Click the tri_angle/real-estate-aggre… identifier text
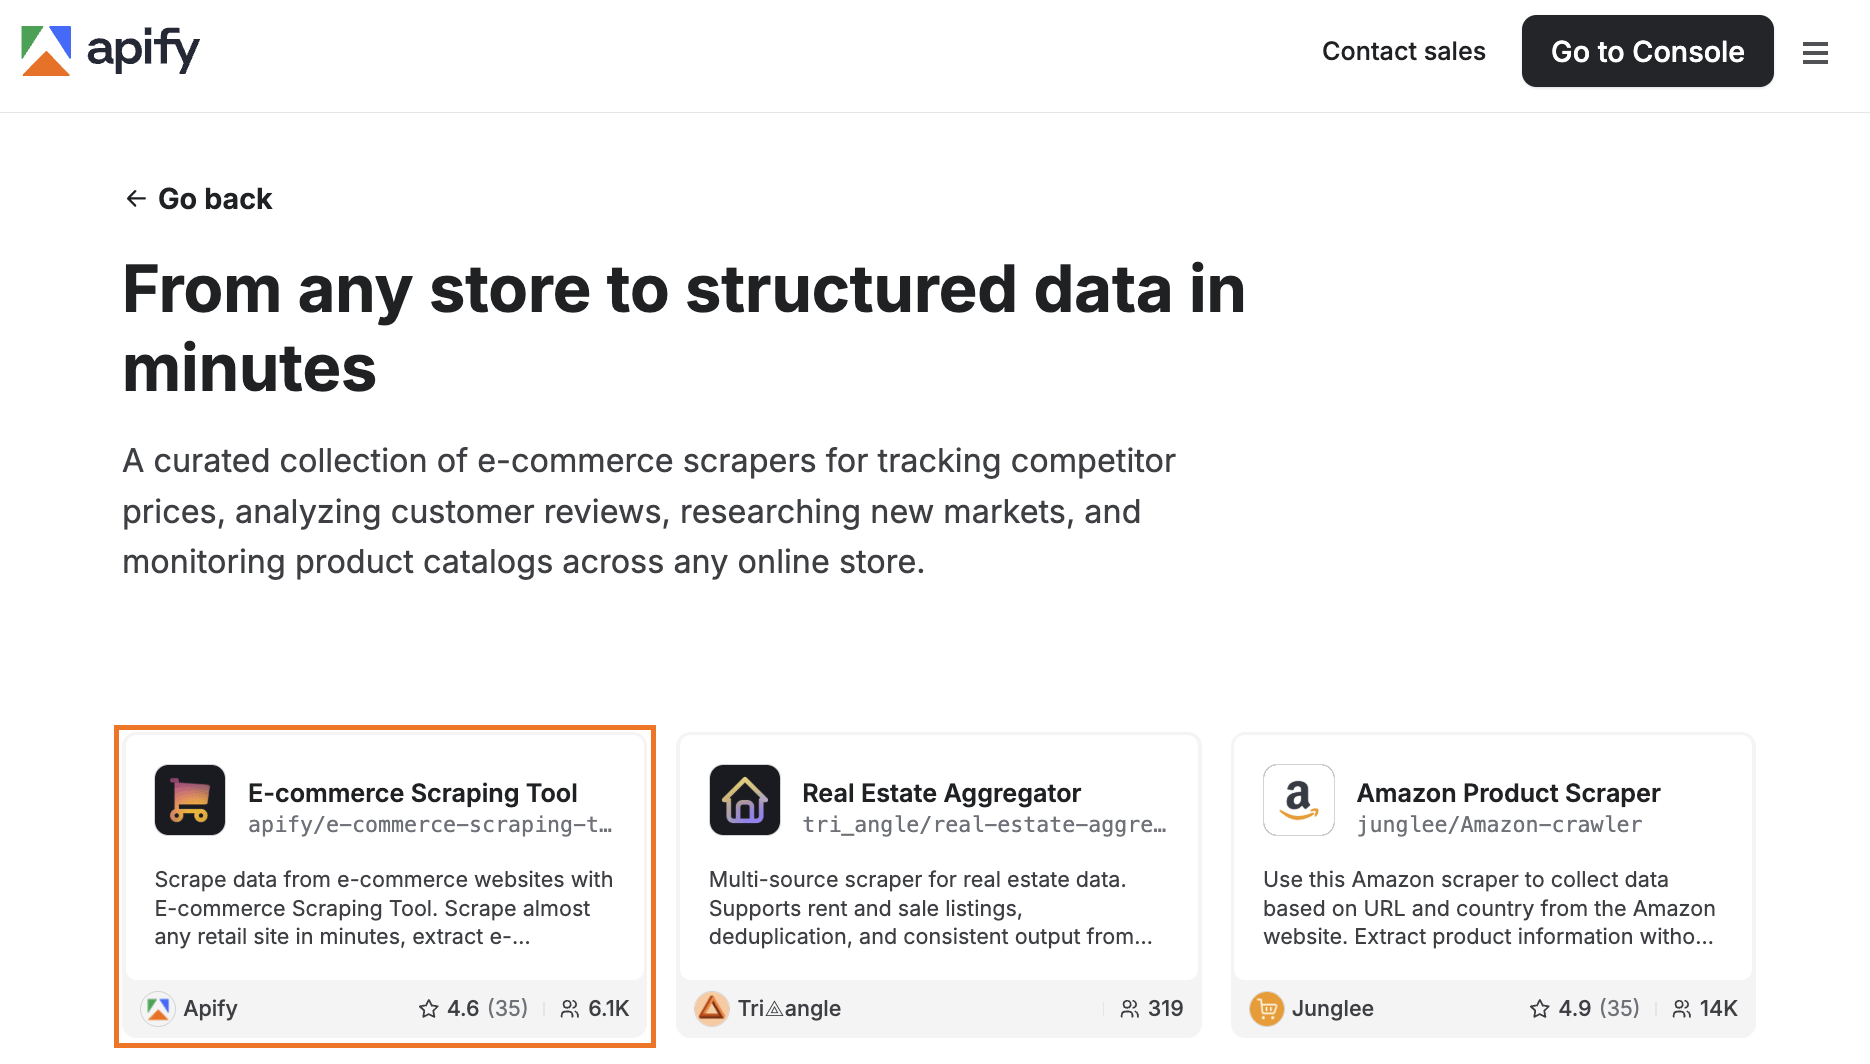Screen dimensions: 1870x1064 point(985,825)
